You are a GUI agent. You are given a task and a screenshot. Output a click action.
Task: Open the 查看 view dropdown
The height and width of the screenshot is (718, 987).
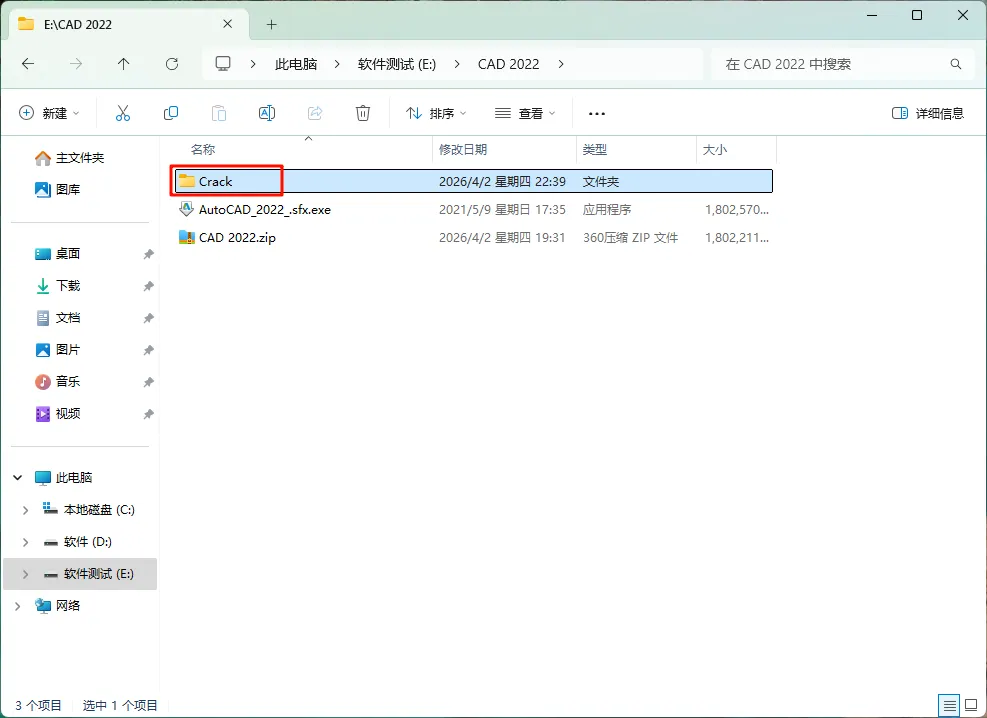(x=525, y=113)
